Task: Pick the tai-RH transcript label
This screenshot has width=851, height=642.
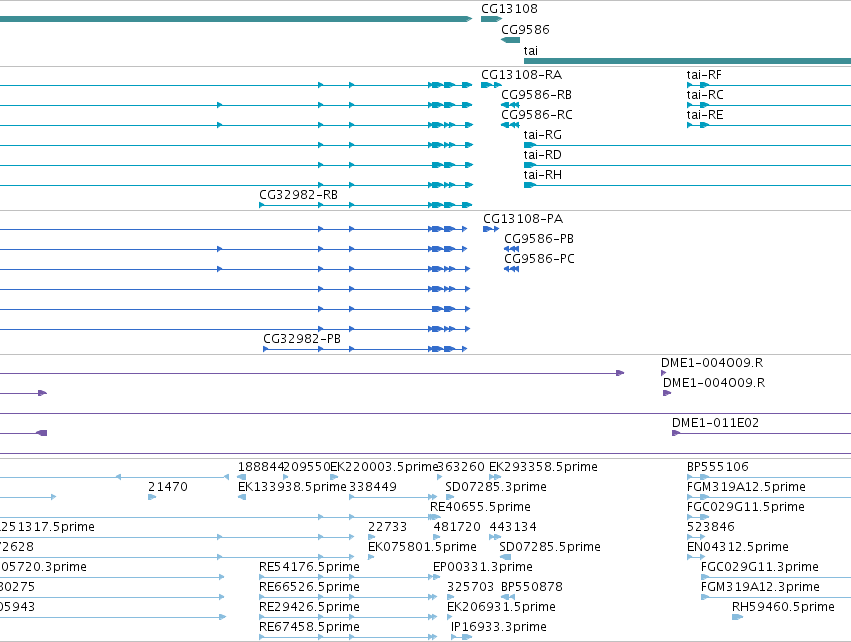Action: click(x=543, y=175)
